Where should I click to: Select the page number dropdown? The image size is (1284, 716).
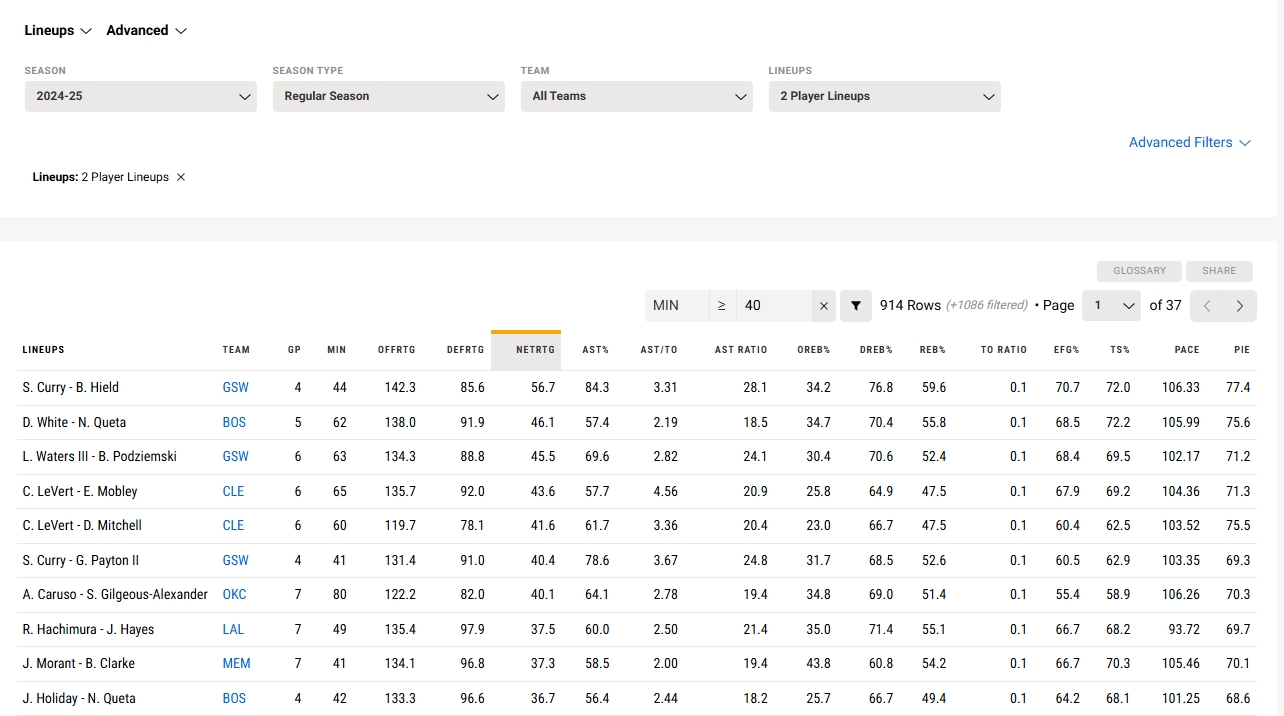point(1111,306)
